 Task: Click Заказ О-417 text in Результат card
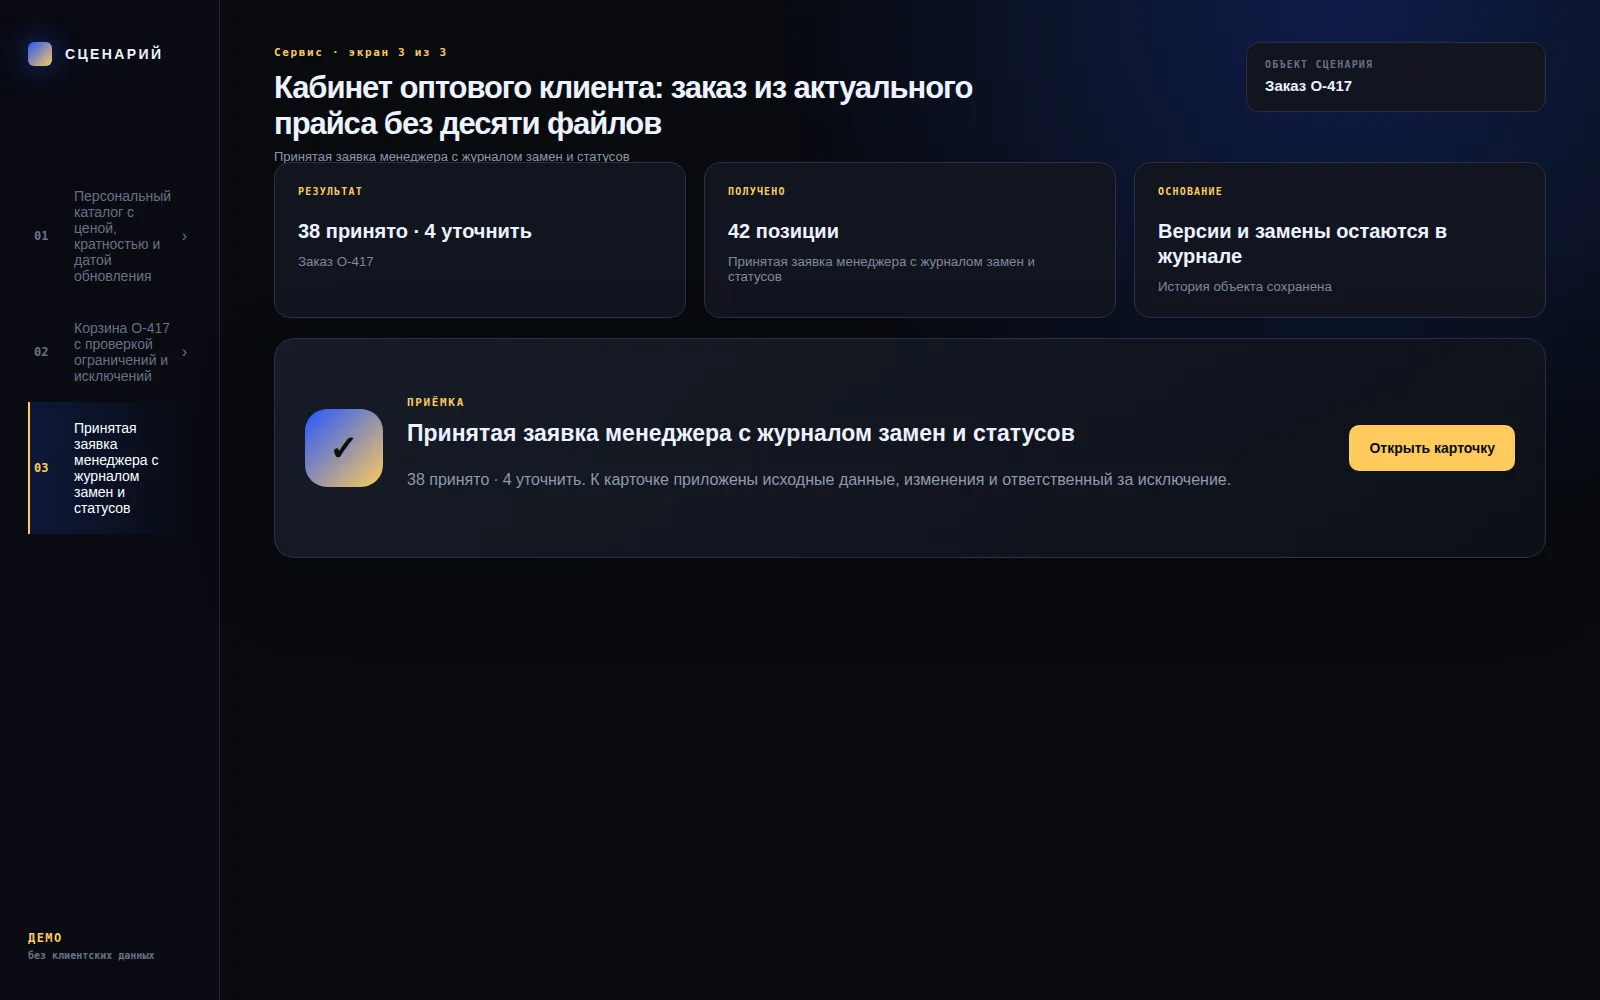coord(336,262)
